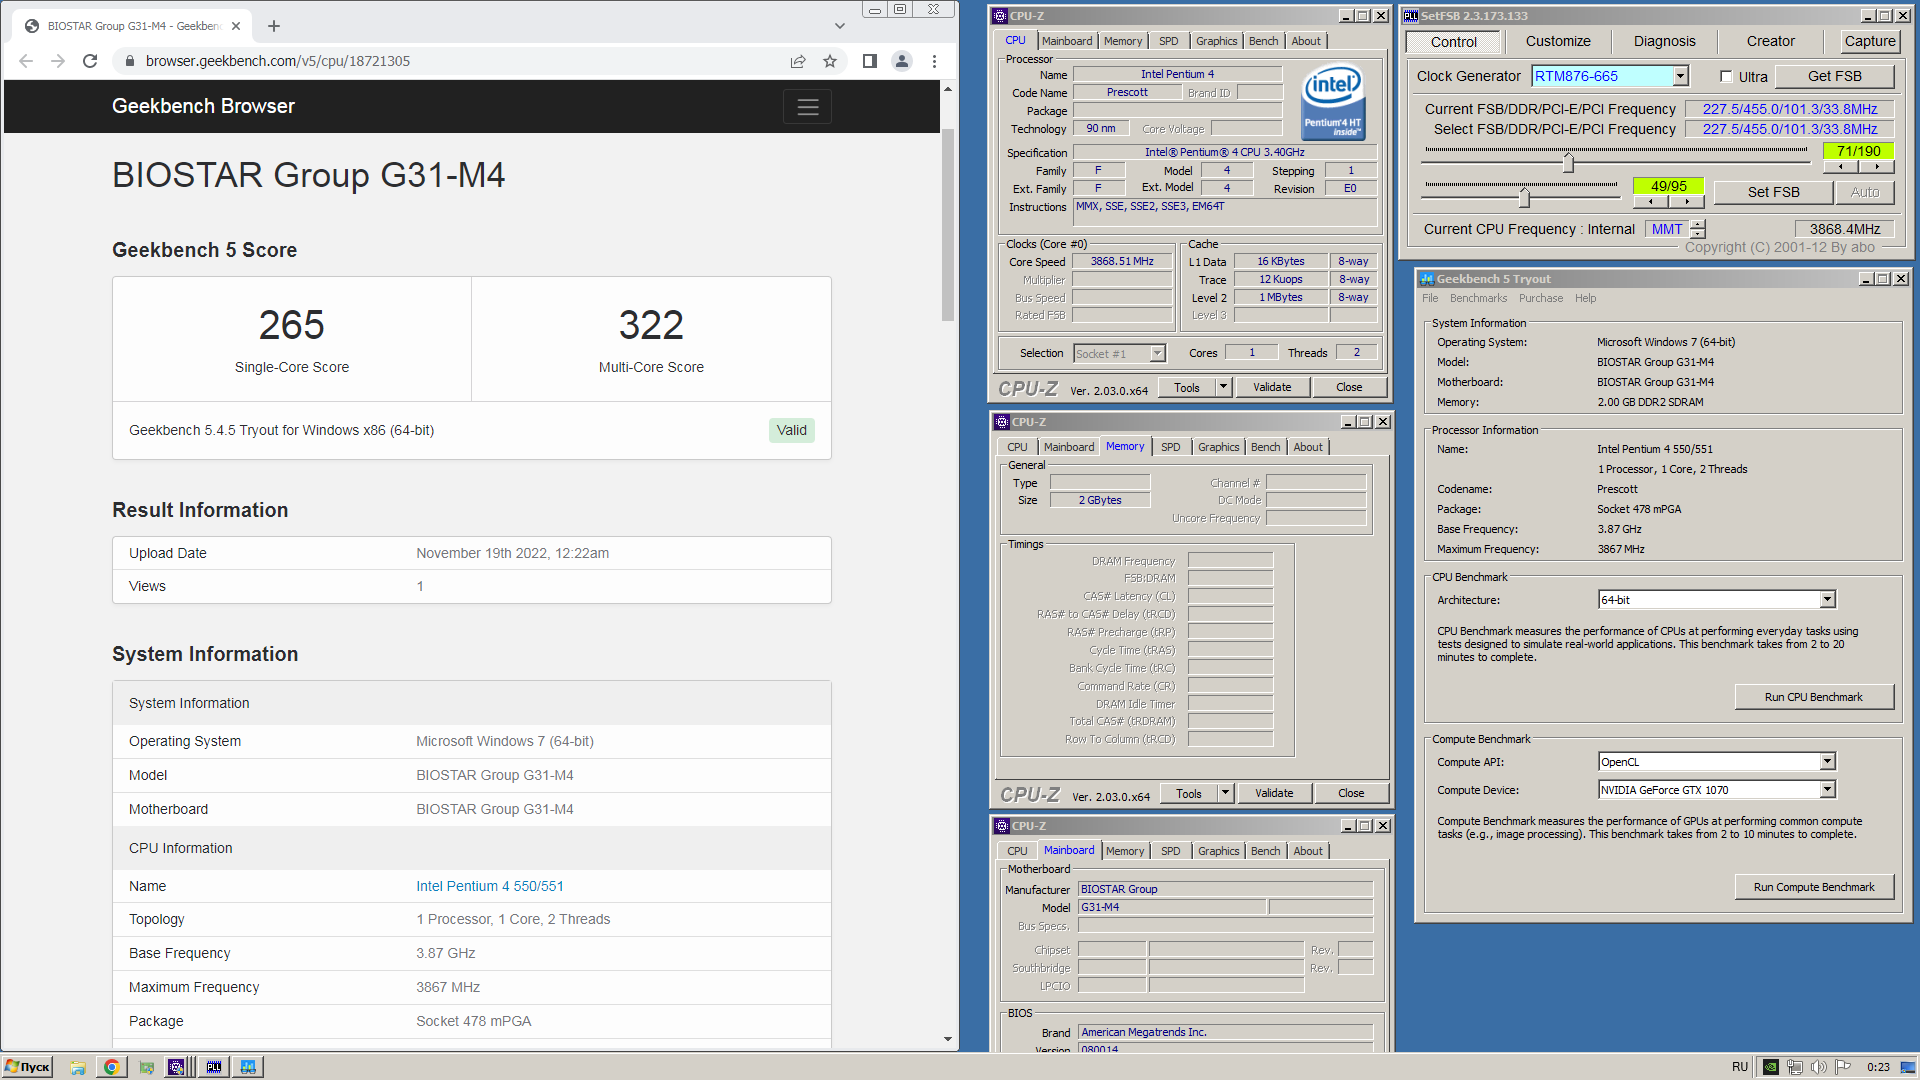Open Compute API OpenCL dropdown
This screenshot has width=1920, height=1080.
pos(1827,762)
